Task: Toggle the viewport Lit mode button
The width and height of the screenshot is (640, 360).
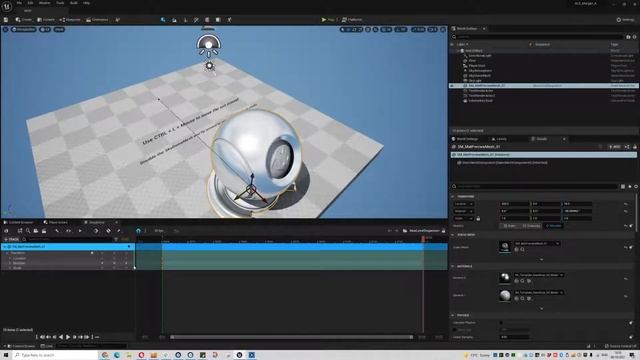Action: (x=45, y=29)
